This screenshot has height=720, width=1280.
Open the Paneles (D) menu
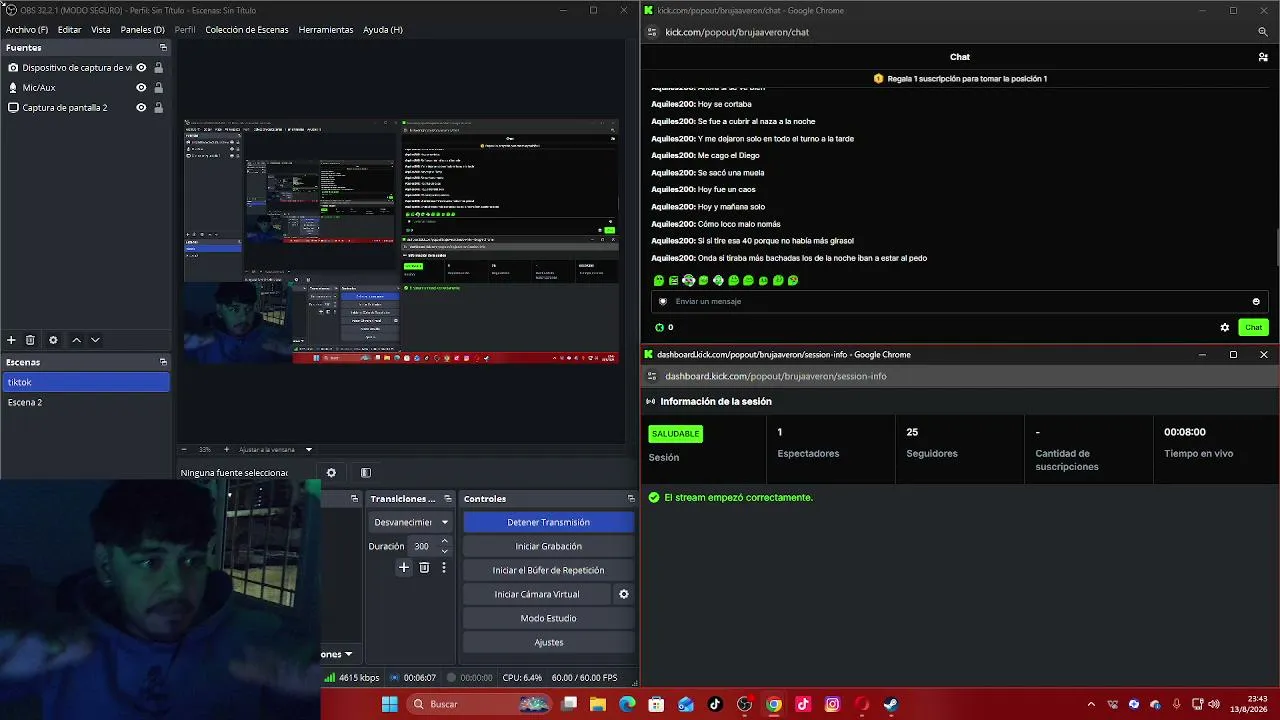(143, 30)
